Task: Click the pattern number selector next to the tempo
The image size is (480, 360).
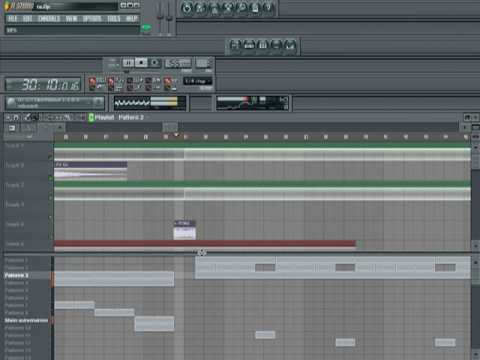Action: 203,63
